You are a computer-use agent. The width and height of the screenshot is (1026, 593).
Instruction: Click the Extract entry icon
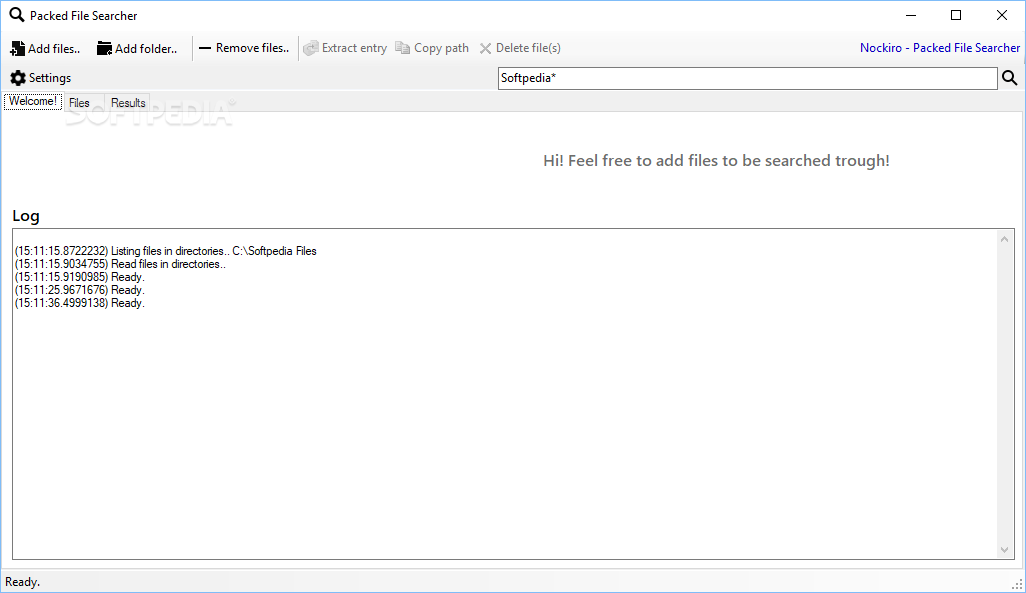pos(311,48)
